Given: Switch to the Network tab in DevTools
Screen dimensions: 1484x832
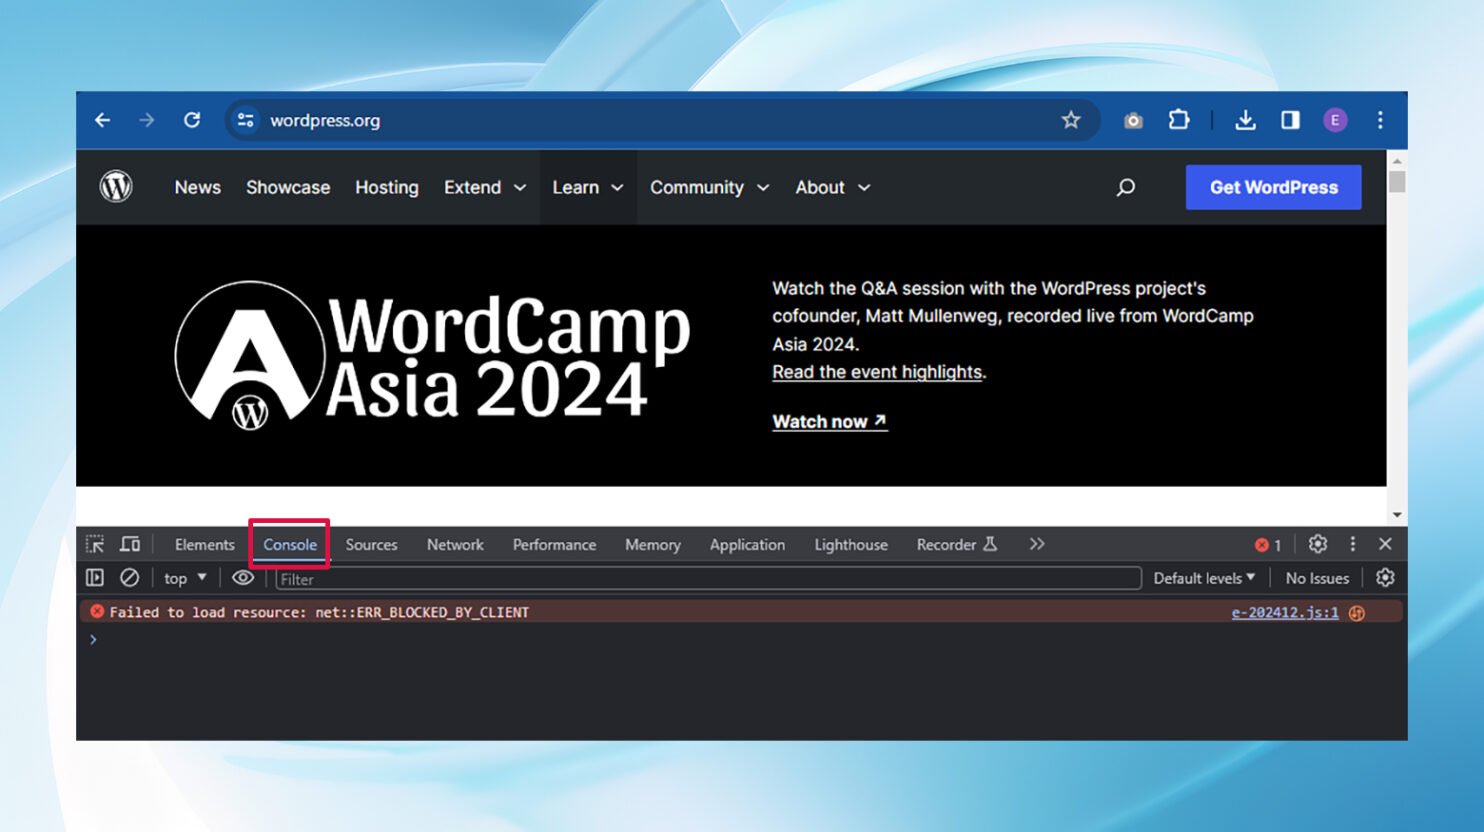Looking at the screenshot, I should coord(455,544).
